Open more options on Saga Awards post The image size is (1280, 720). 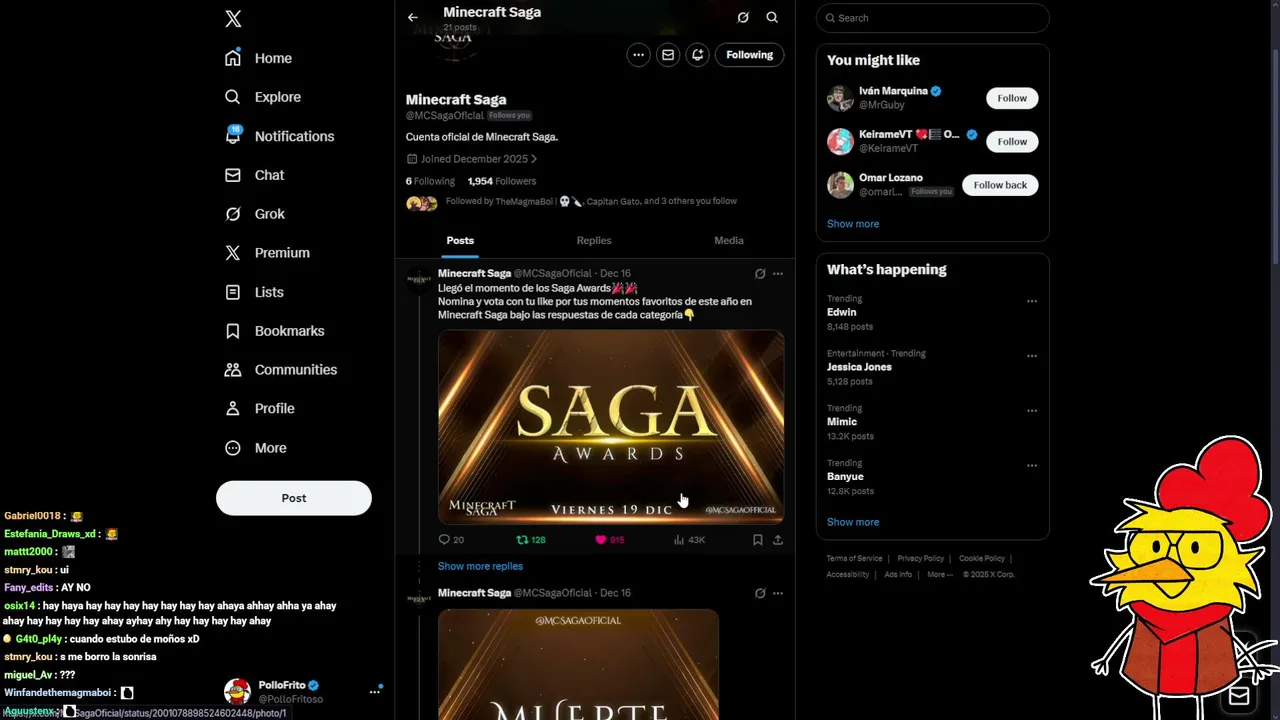(778, 273)
